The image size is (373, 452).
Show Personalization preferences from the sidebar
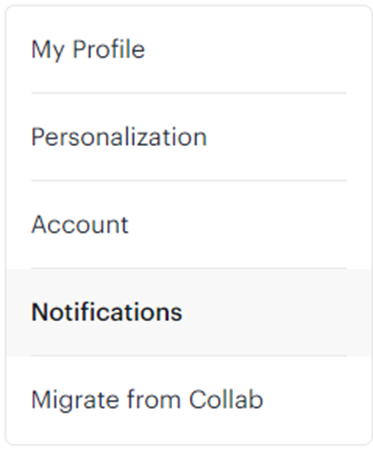pos(189,137)
